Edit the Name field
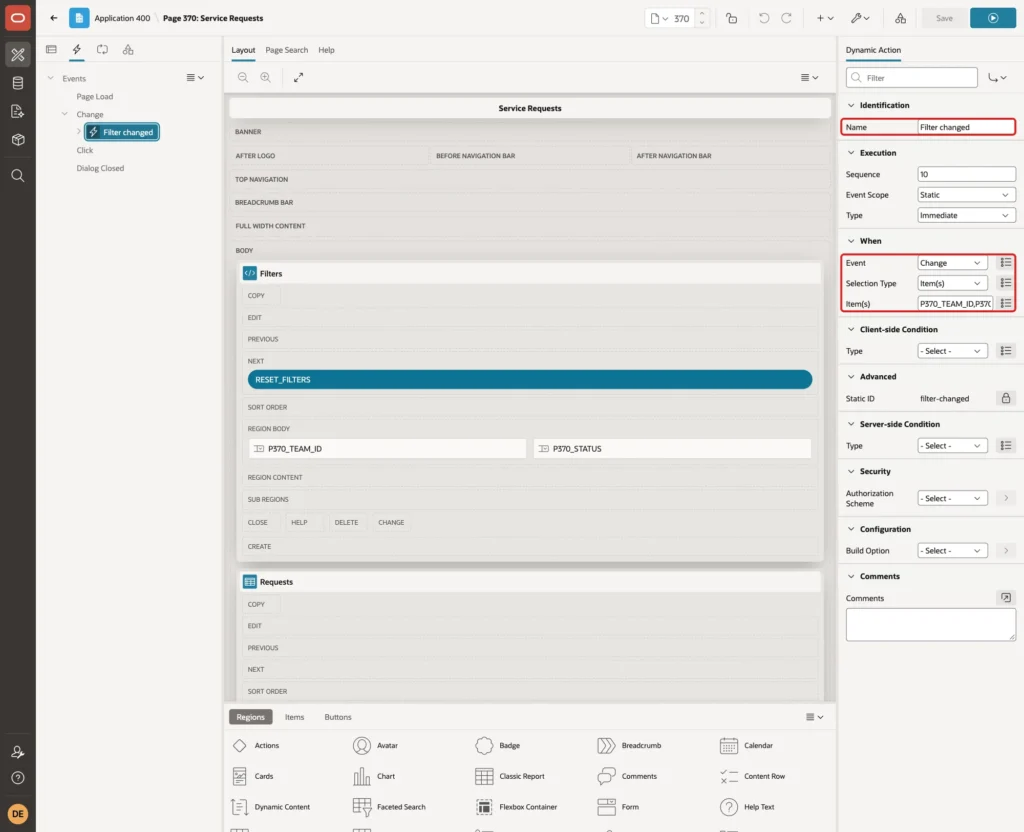The width and height of the screenshot is (1024, 832). click(x=966, y=127)
